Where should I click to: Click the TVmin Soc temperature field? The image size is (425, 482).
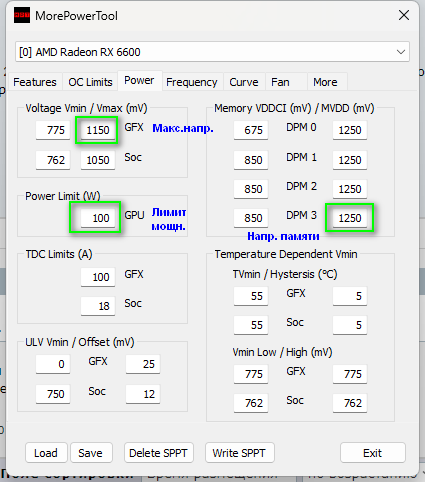click(x=251, y=325)
